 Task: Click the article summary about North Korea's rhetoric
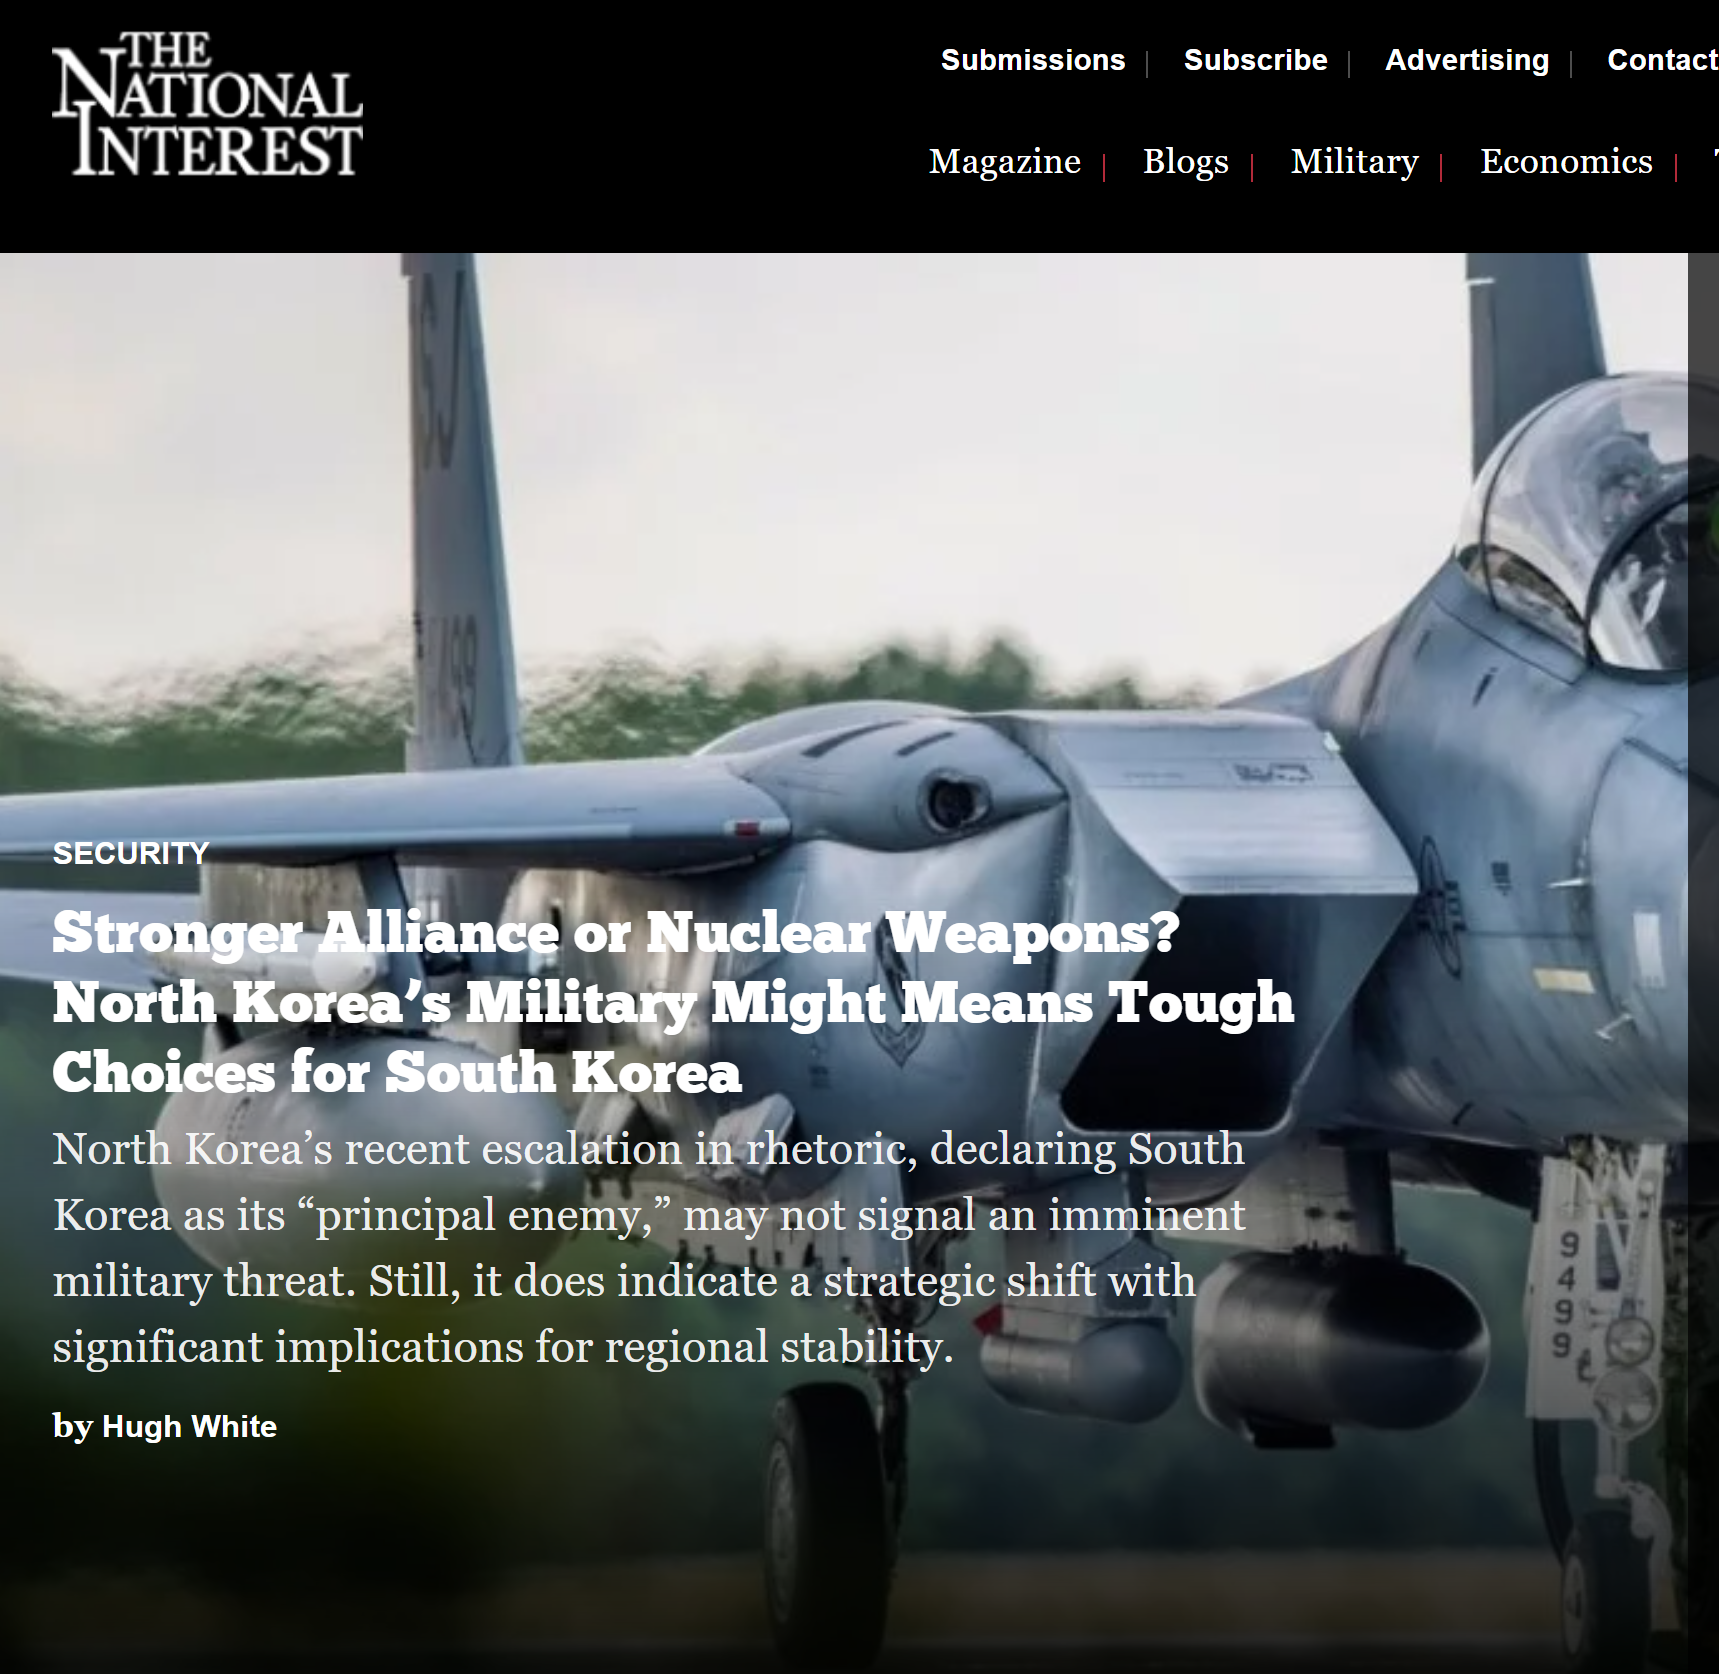pos(650,1248)
